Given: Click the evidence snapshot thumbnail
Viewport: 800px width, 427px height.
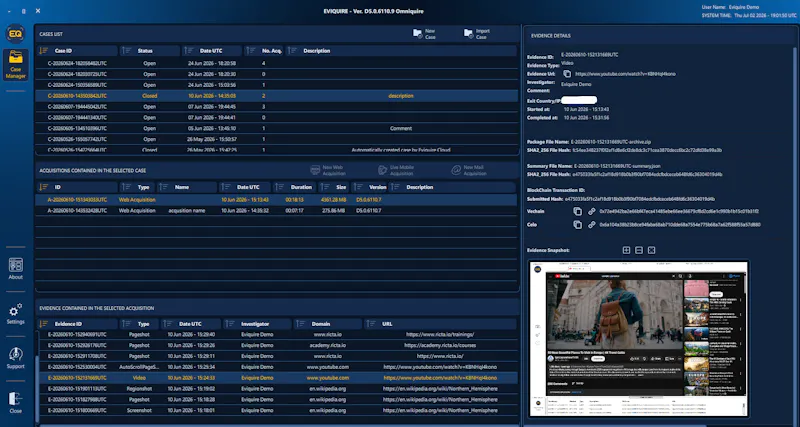Looking at the screenshot, I should (x=639, y=339).
